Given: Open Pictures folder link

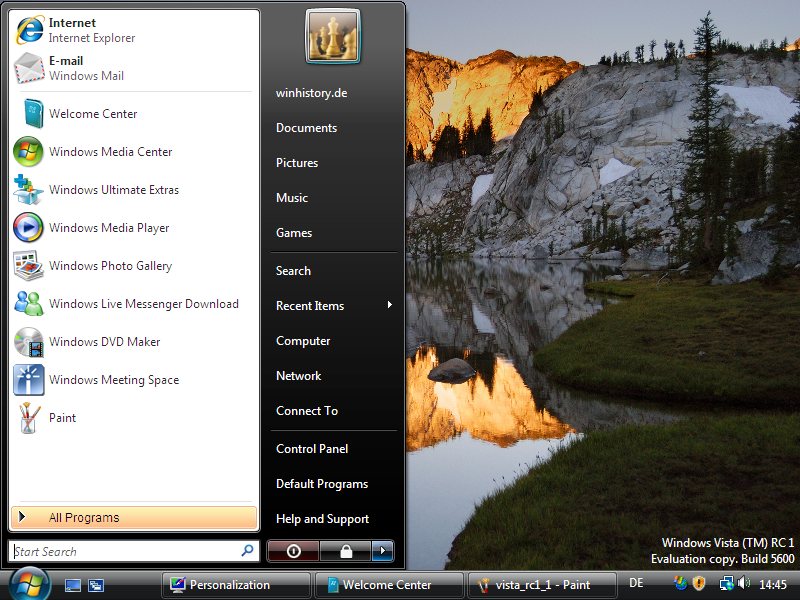Looking at the screenshot, I should 297,163.
